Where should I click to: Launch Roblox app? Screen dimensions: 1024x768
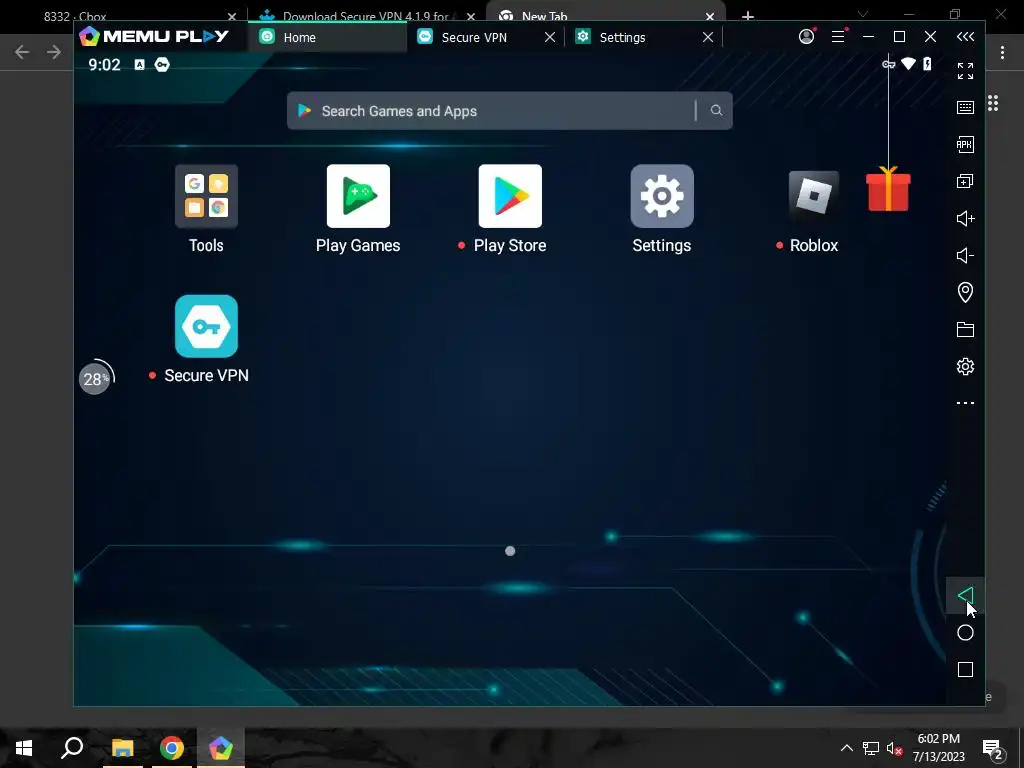coord(814,196)
